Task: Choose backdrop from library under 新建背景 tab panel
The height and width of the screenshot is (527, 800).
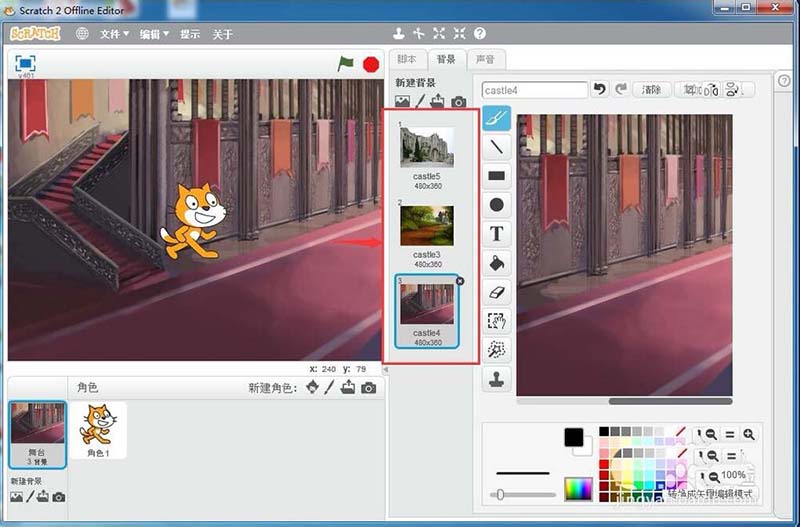Action: pos(402,102)
